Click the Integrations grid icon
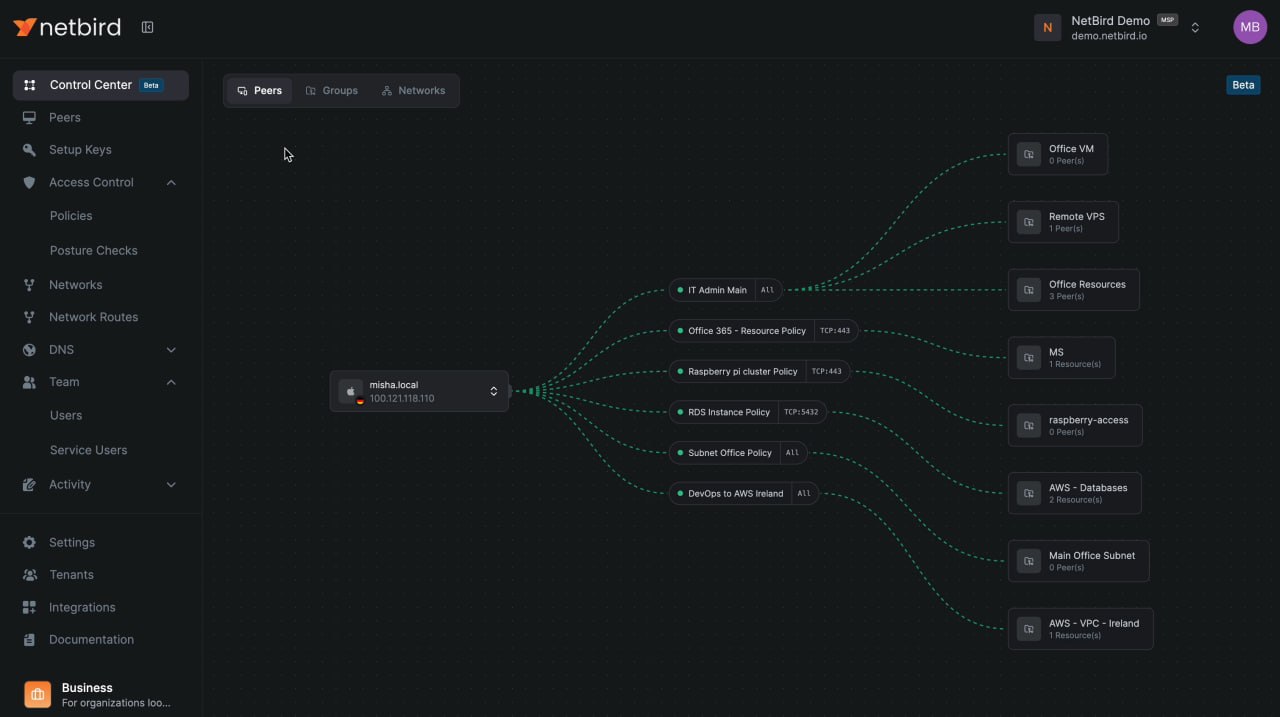This screenshot has width=1280, height=717. (x=29, y=608)
